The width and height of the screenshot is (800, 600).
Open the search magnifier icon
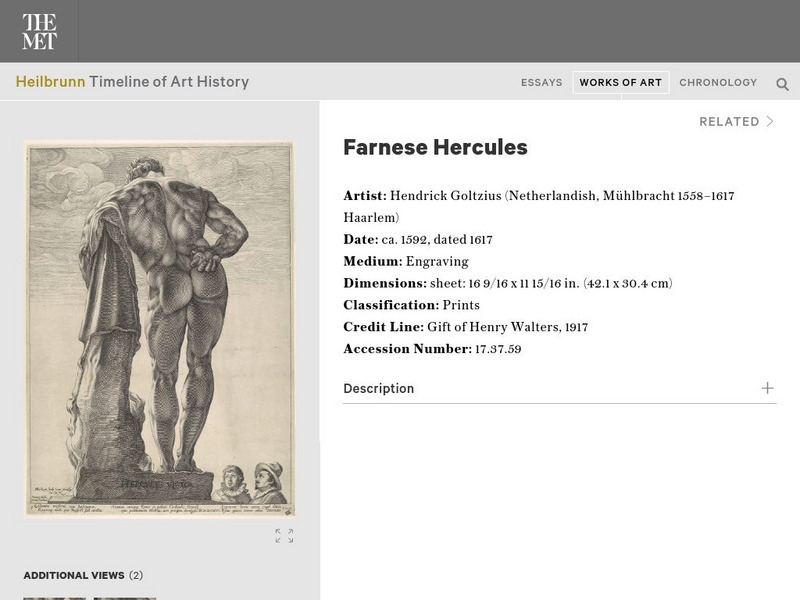(x=782, y=84)
